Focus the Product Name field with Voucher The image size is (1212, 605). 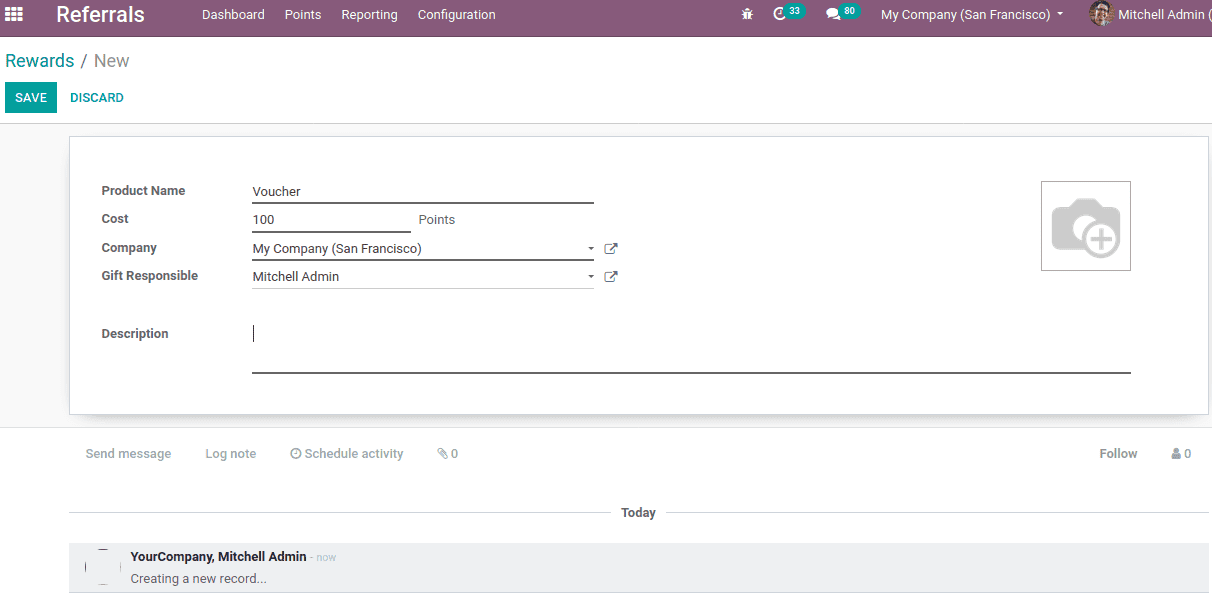click(423, 192)
